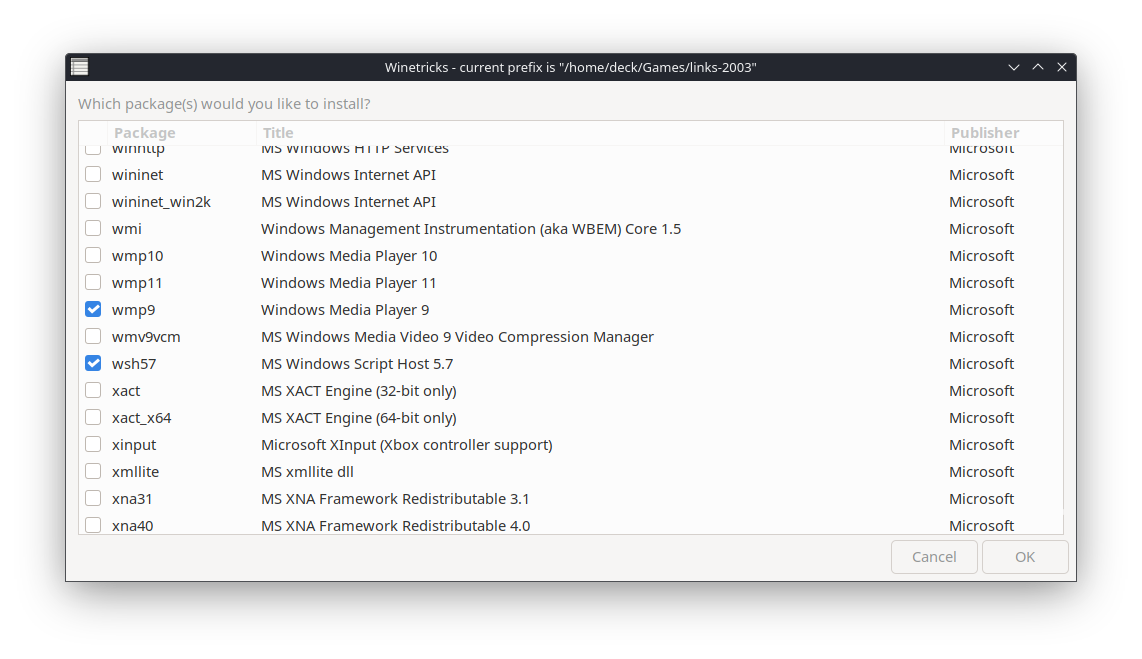Image resolution: width=1142 pixels, height=659 pixels.
Task: Check the xact_x64 checkbox
Action: click(93, 417)
